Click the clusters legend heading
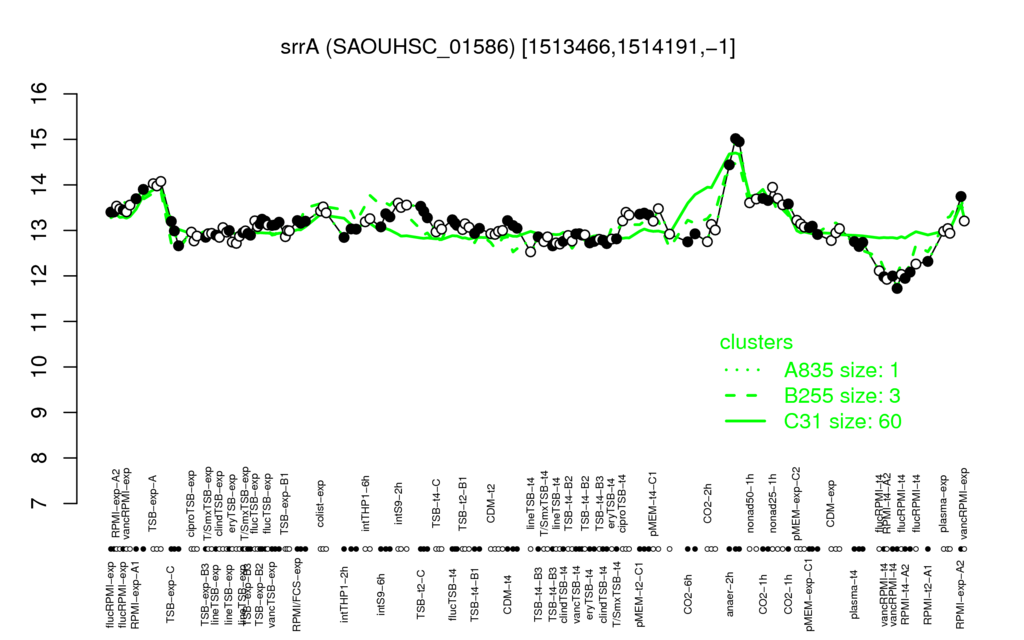The image size is (1024, 640). click(x=756, y=342)
